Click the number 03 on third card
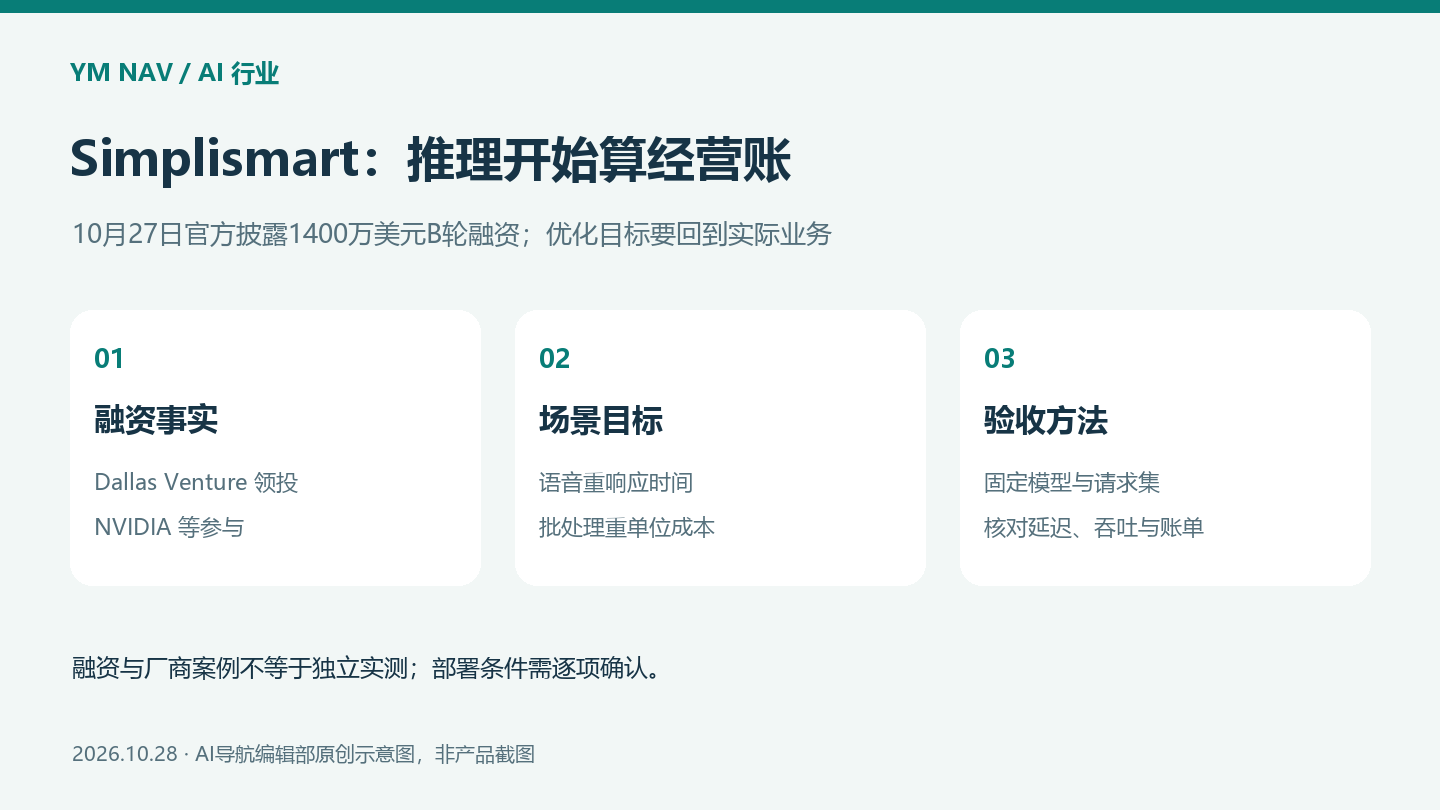The image size is (1440, 810). pyautogui.click(x=999, y=358)
